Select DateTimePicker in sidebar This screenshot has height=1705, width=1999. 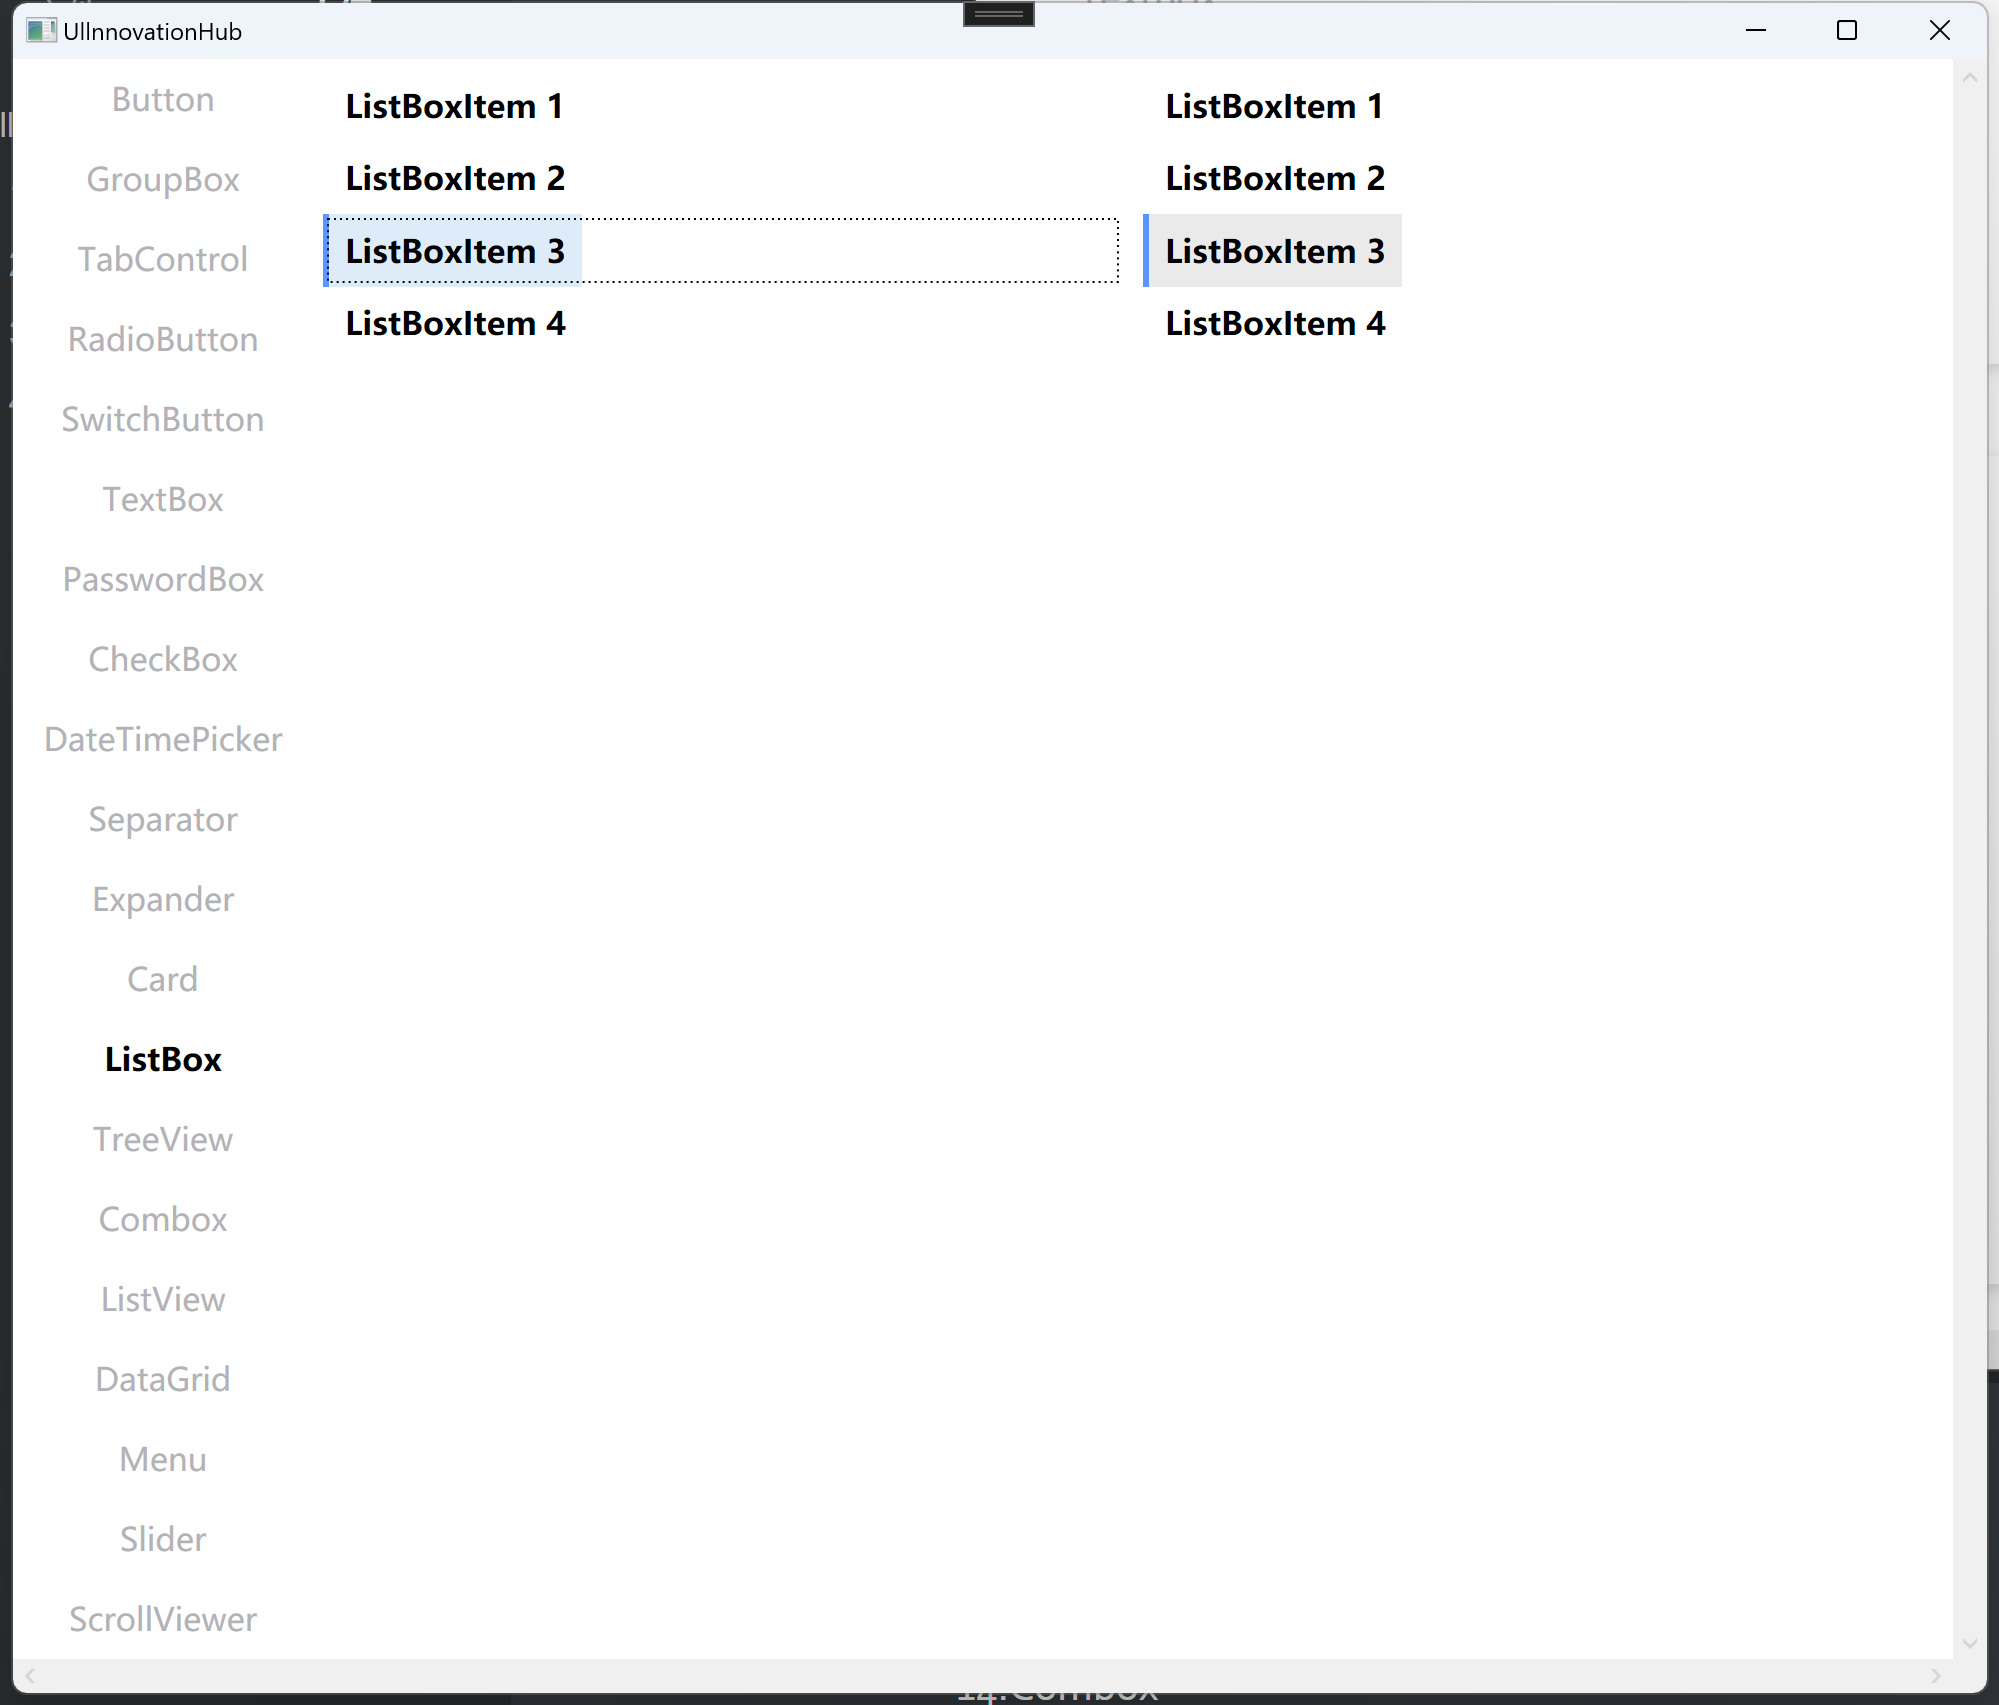[x=163, y=739]
